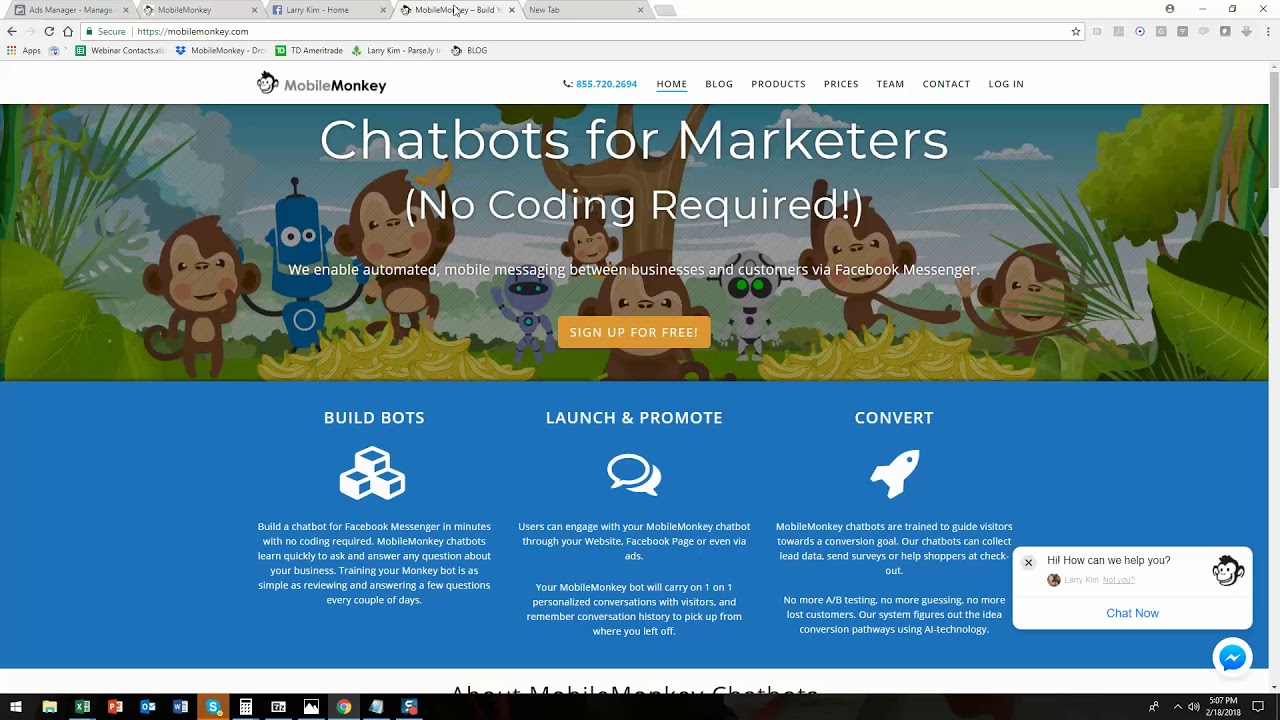Viewport: 1280px width, 720px height.
Task: Click the PDF extension icon in the Chrome toolbar
Action: point(1118,31)
